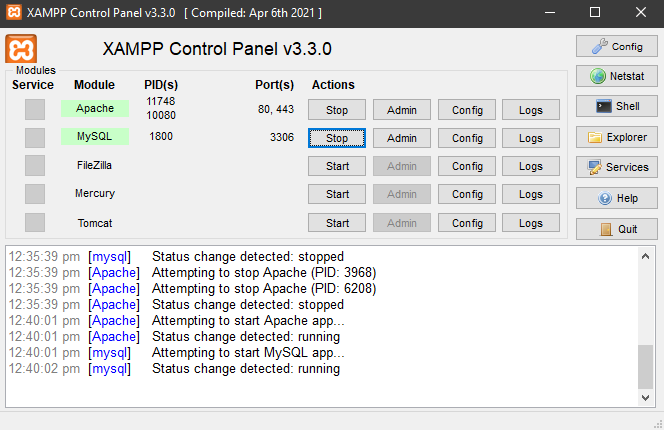Toggle the Apache service checkbox

coord(35,109)
